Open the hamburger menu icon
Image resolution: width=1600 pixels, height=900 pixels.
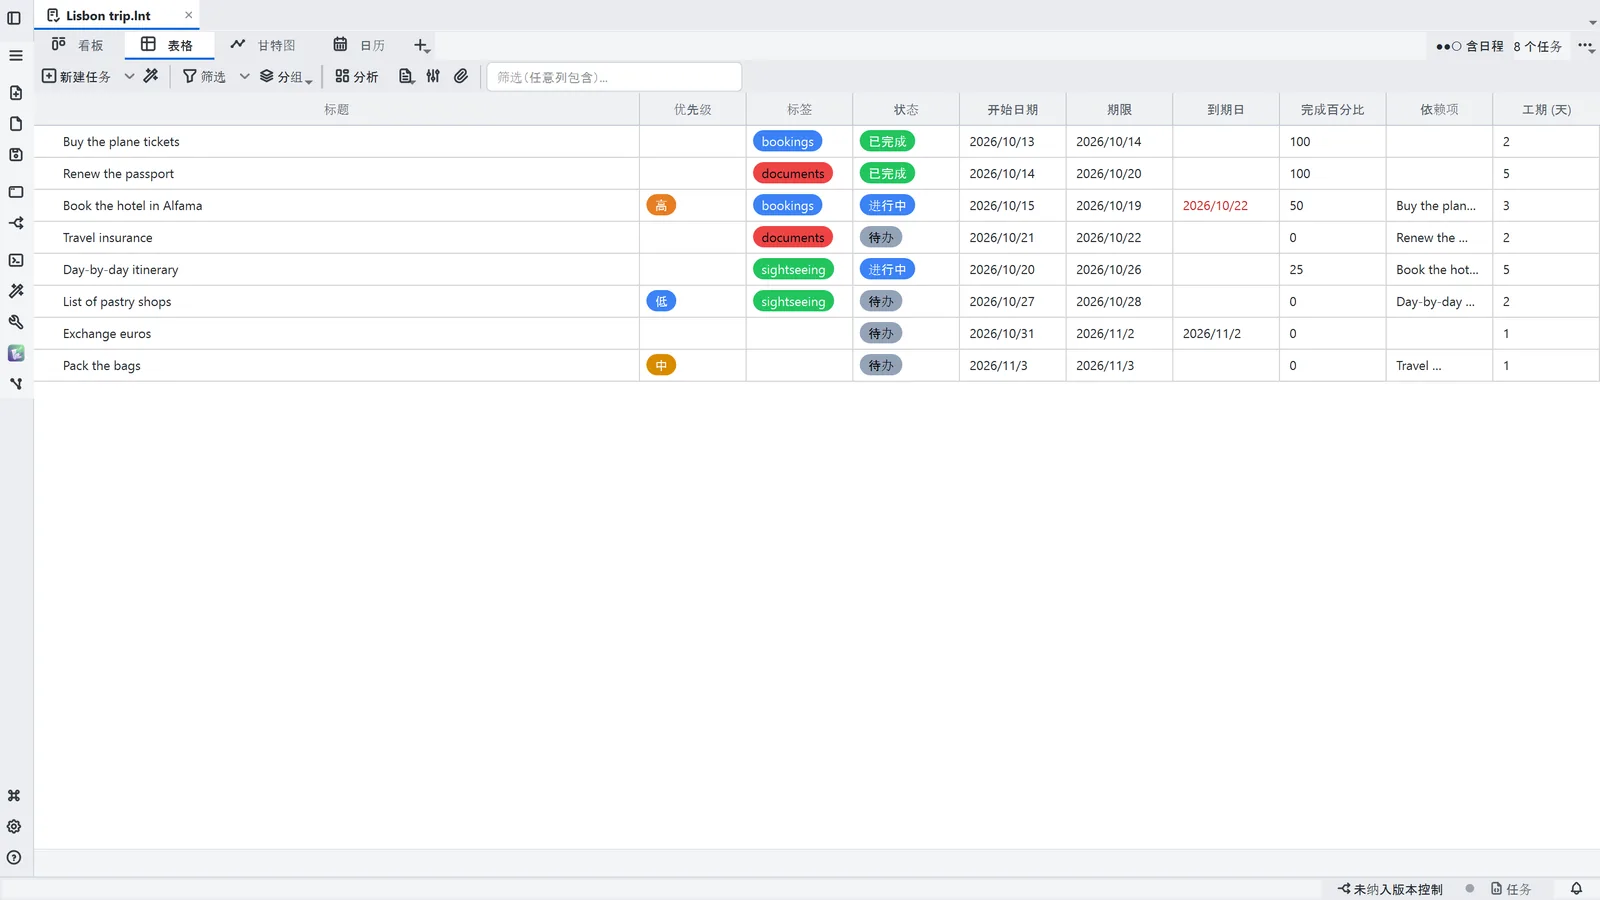16,56
